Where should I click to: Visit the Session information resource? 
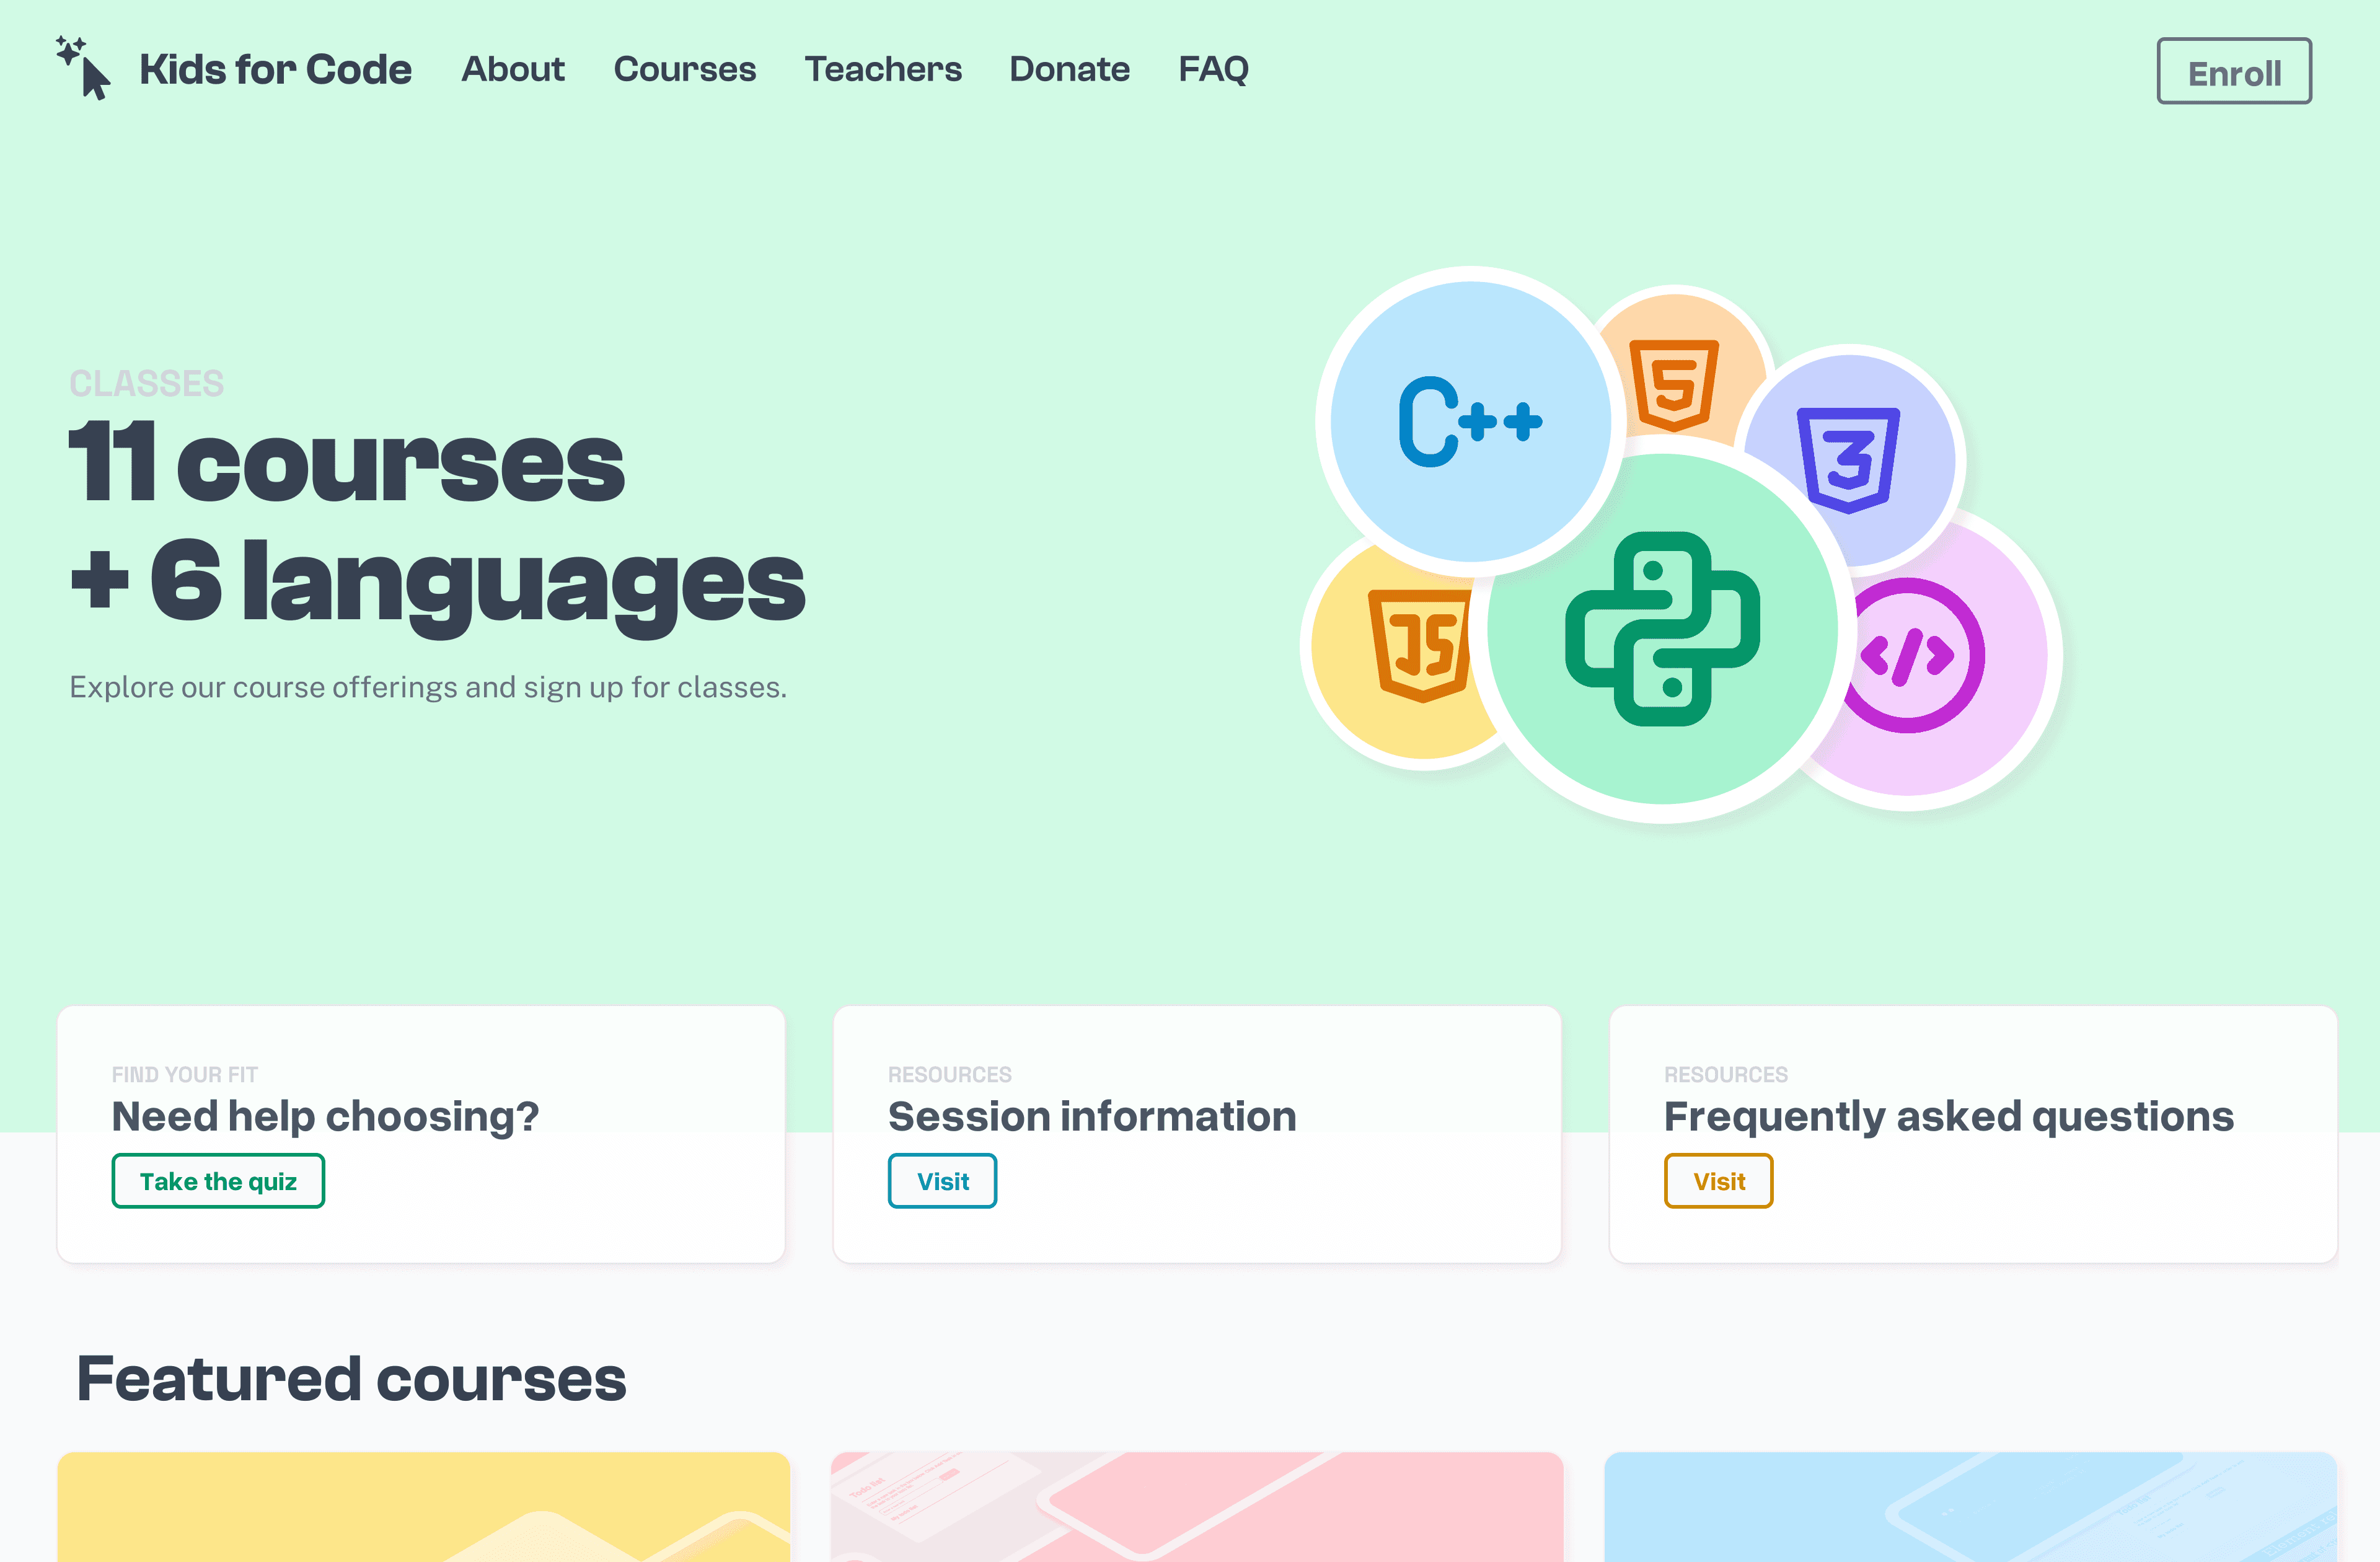pyautogui.click(x=942, y=1181)
